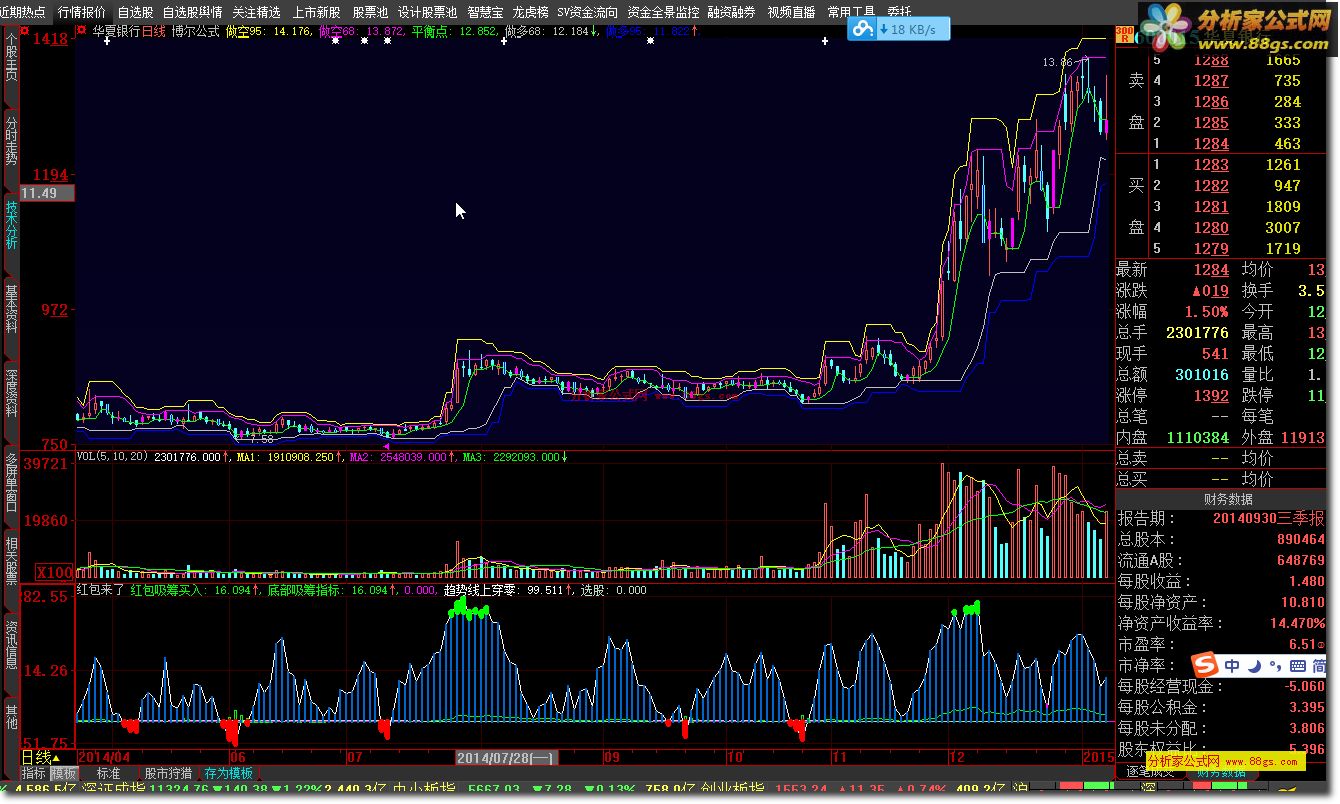
Task: Open the 融资融券 menu
Action: click(732, 12)
